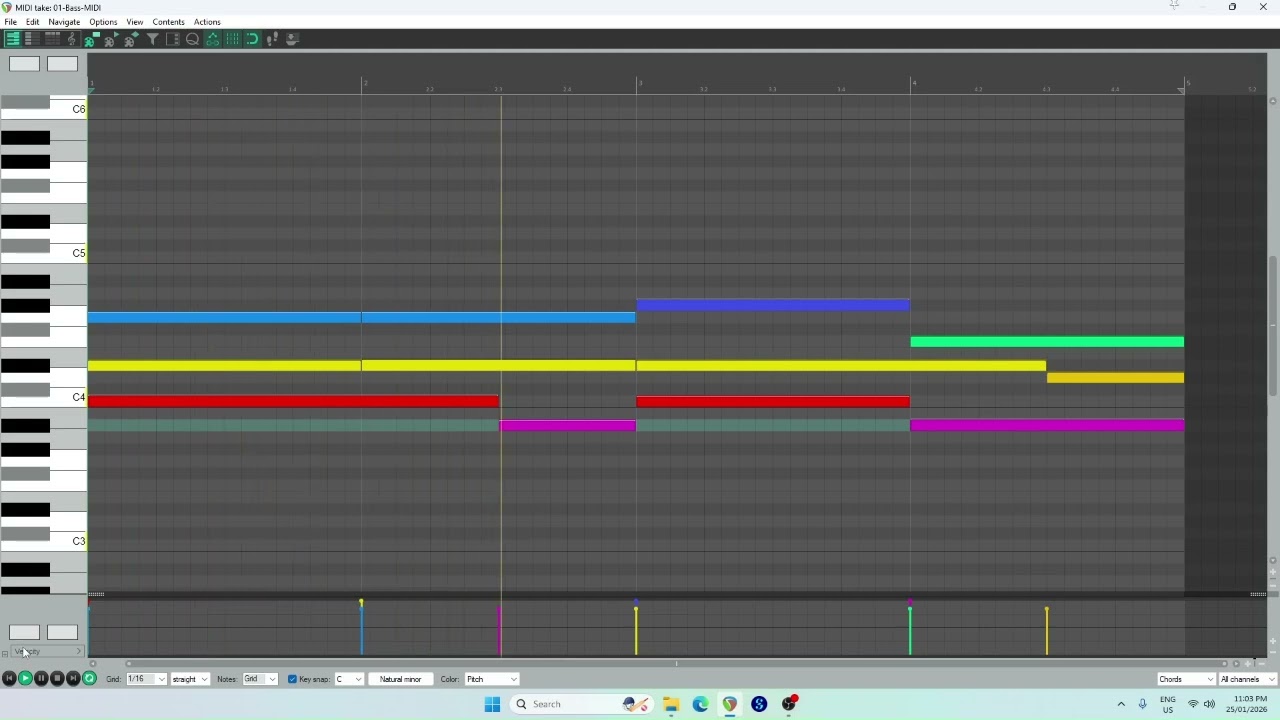Open the Contents menu
1280x720 pixels.
click(x=168, y=22)
